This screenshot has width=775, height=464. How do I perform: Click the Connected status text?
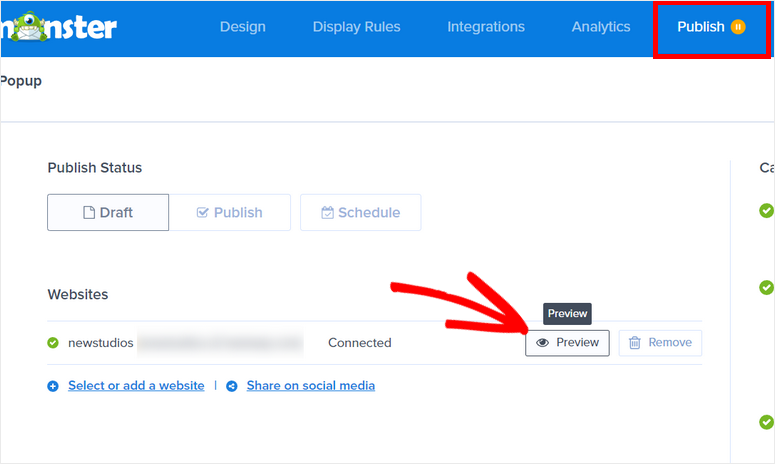(x=360, y=342)
